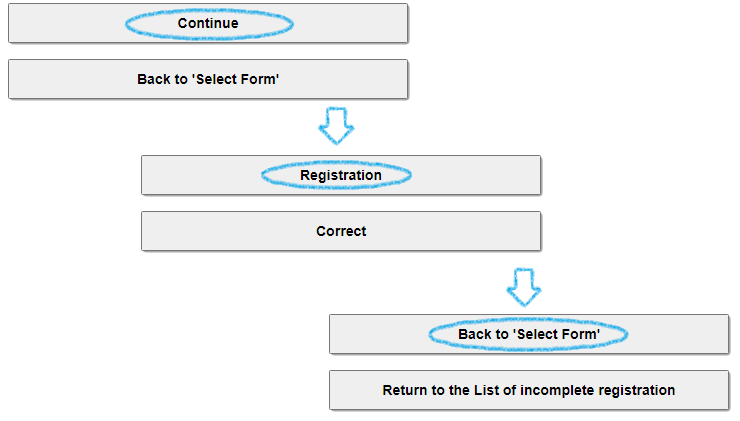740x421 pixels.
Task: Click blue arrow above lower Back to 'Select Form'
Action: click(524, 286)
